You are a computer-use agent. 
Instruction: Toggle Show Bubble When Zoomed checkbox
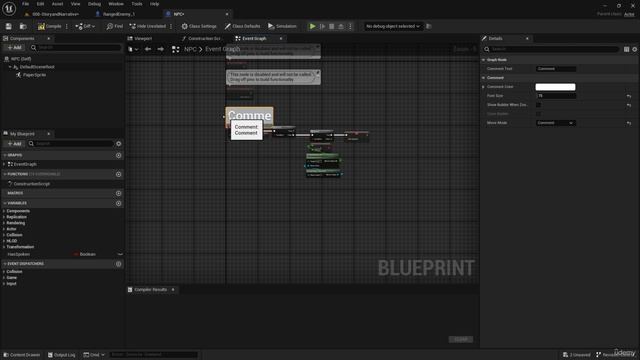(x=538, y=105)
